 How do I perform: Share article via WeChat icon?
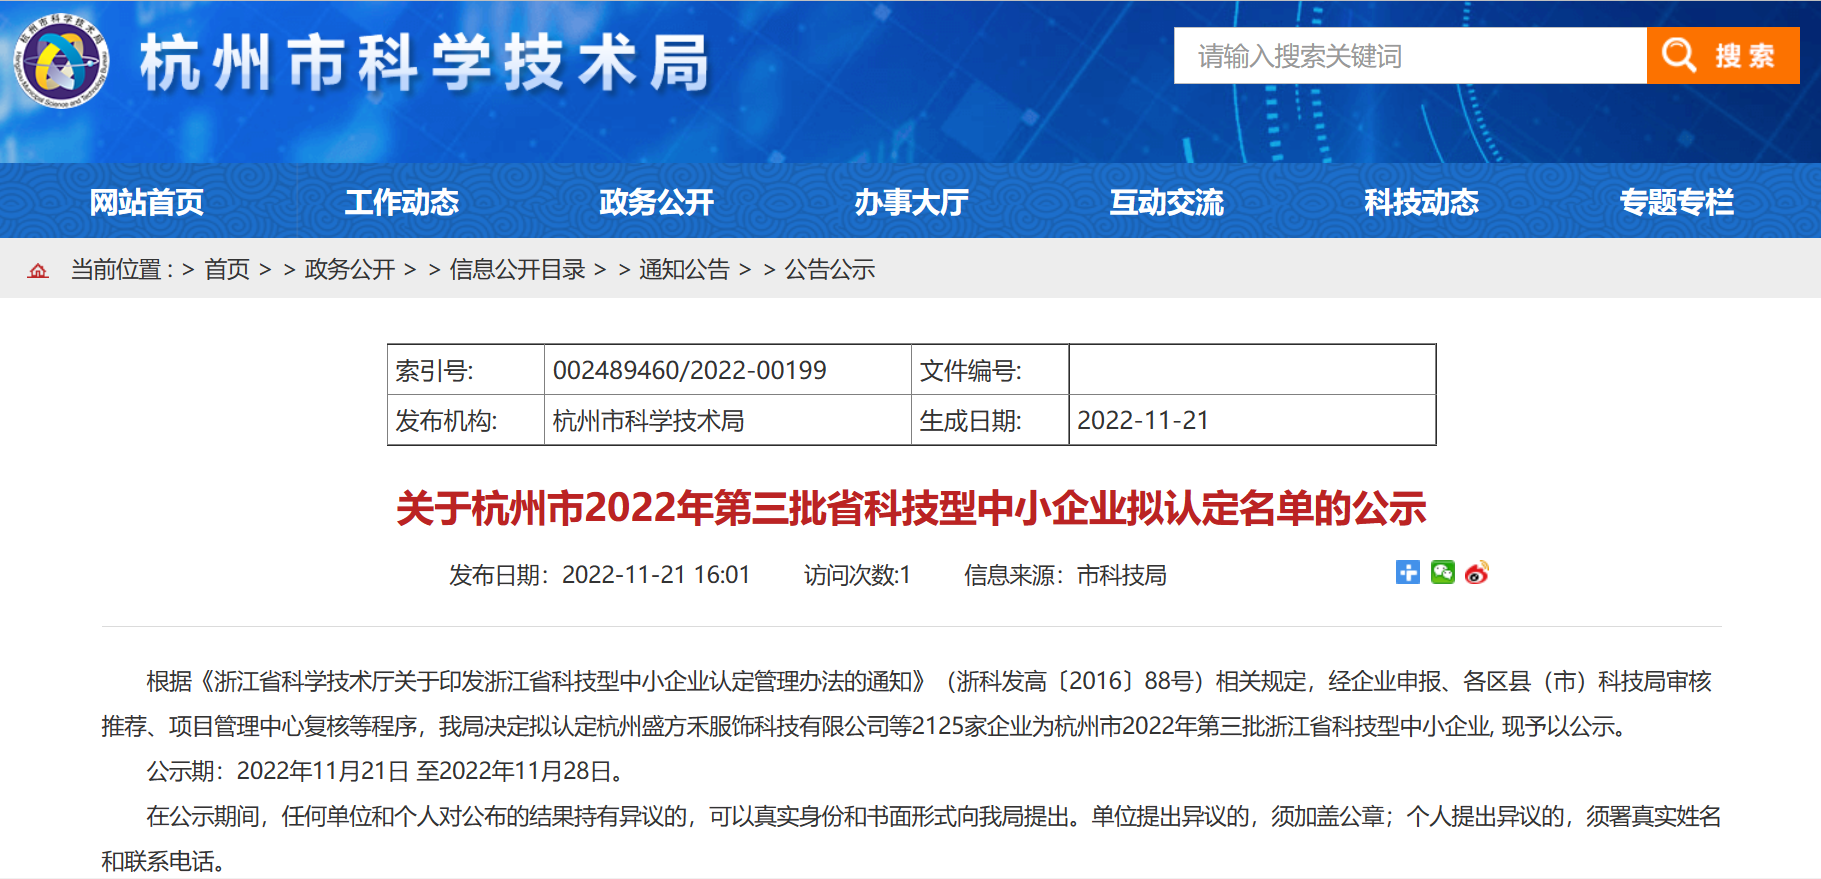tap(1442, 572)
